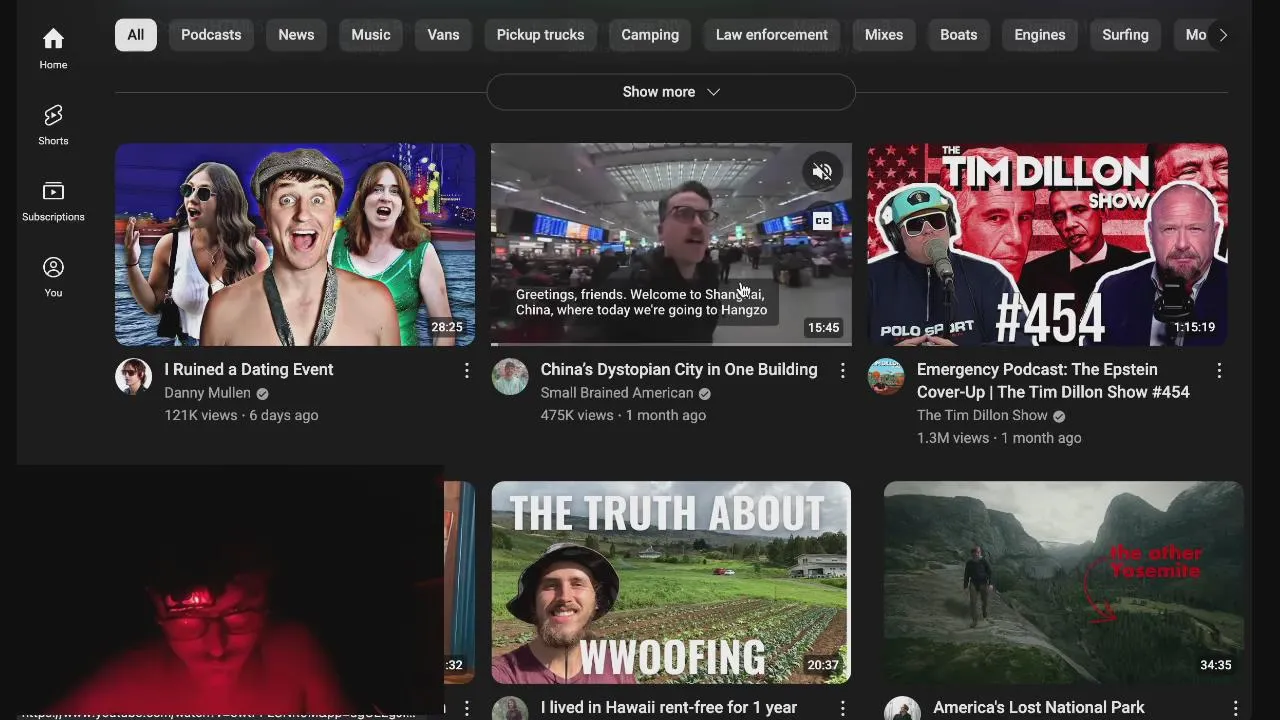Select the Music filter chip

coord(371,35)
